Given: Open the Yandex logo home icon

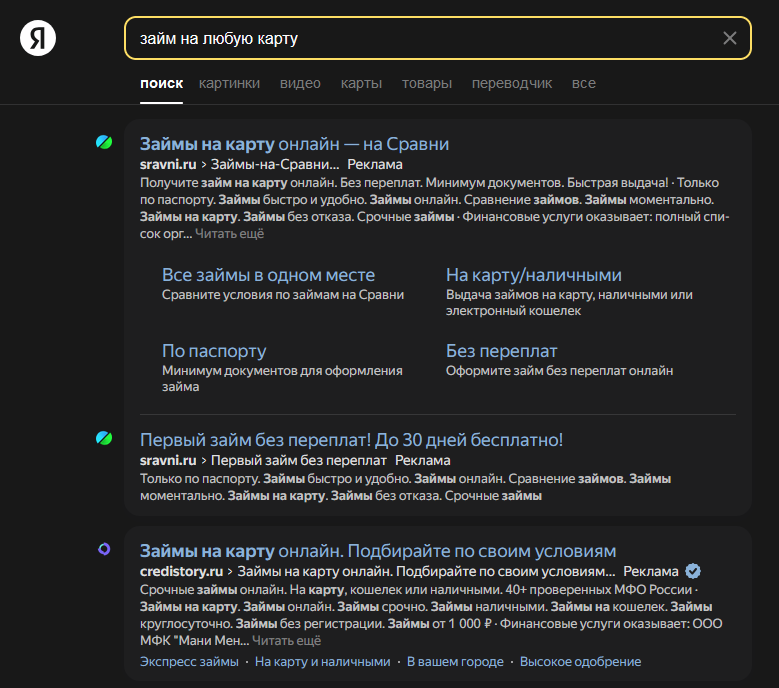Looking at the screenshot, I should click(38, 38).
